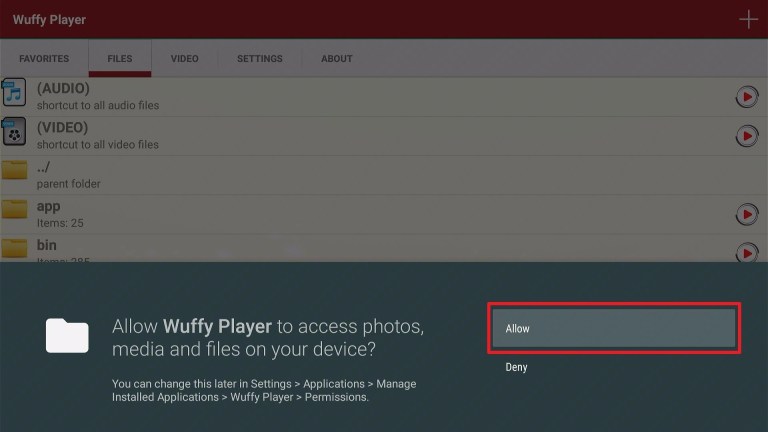
Task: Click the '../' folder name
Action: click(43, 167)
